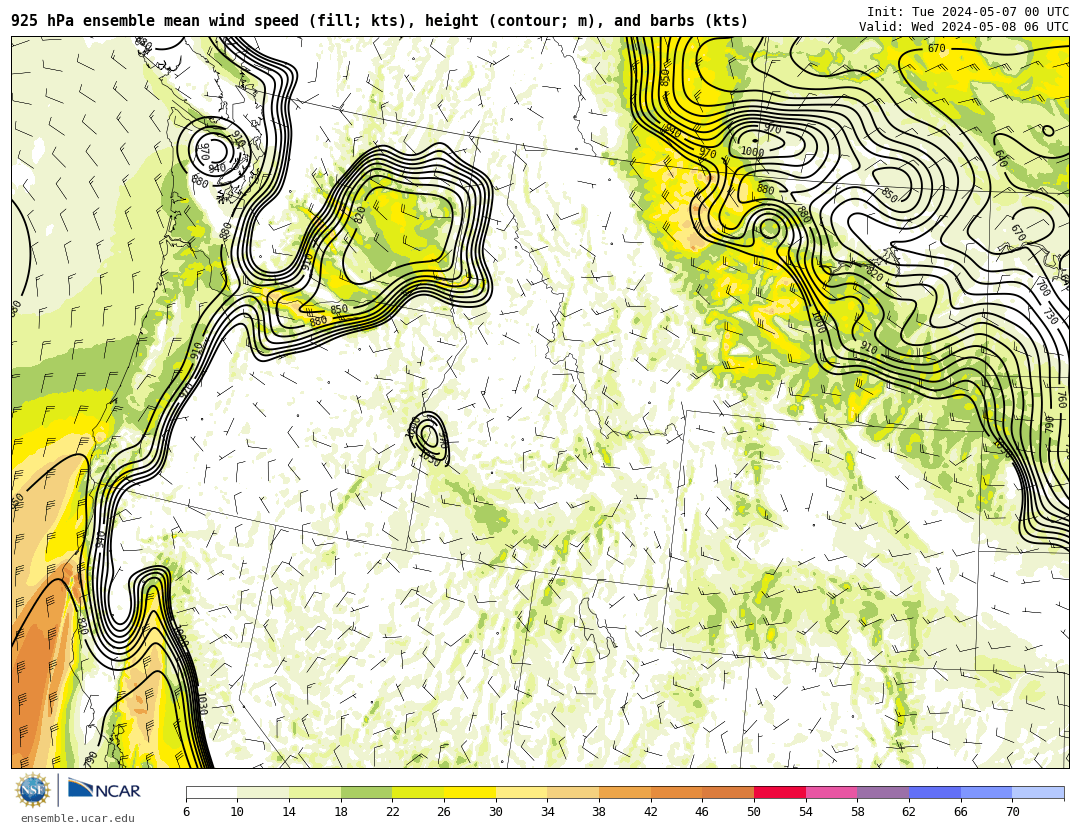Pick the red 50–54 kts swatch

click(x=780, y=792)
